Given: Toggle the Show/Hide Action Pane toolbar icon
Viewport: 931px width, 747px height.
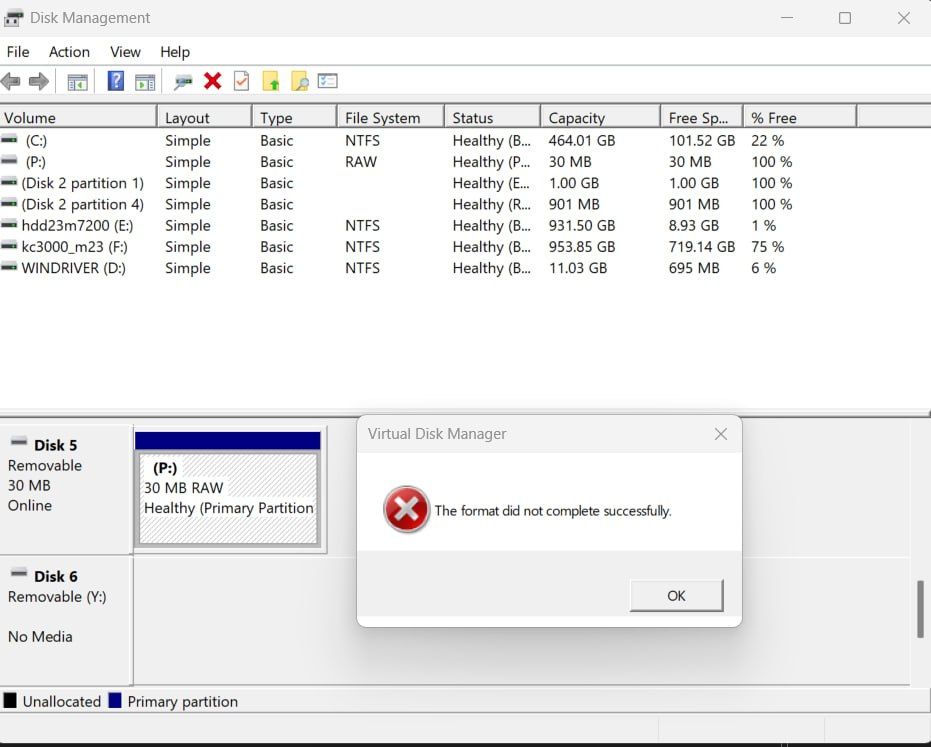Looking at the screenshot, I should coord(145,81).
